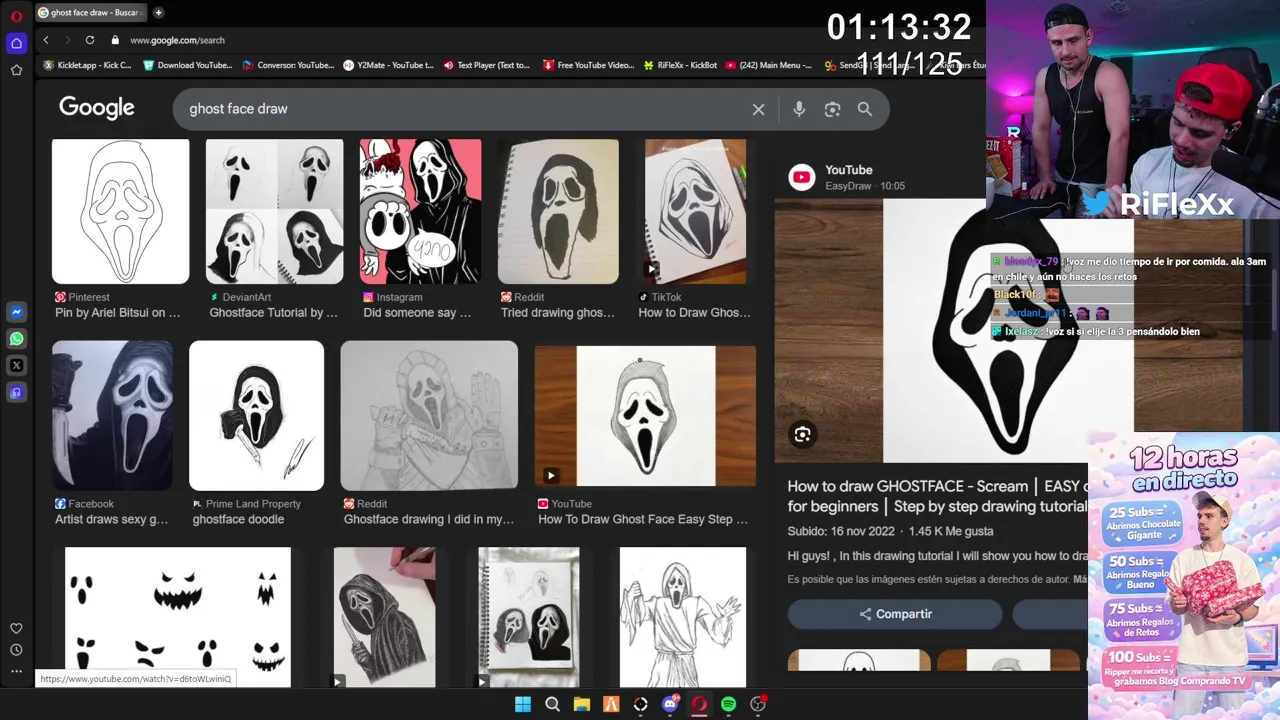Image resolution: width=1280 pixels, height=720 pixels.
Task: Open DeviantArt Ghostface Tutorial thumbnail
Action: click(x=274, y=211)
